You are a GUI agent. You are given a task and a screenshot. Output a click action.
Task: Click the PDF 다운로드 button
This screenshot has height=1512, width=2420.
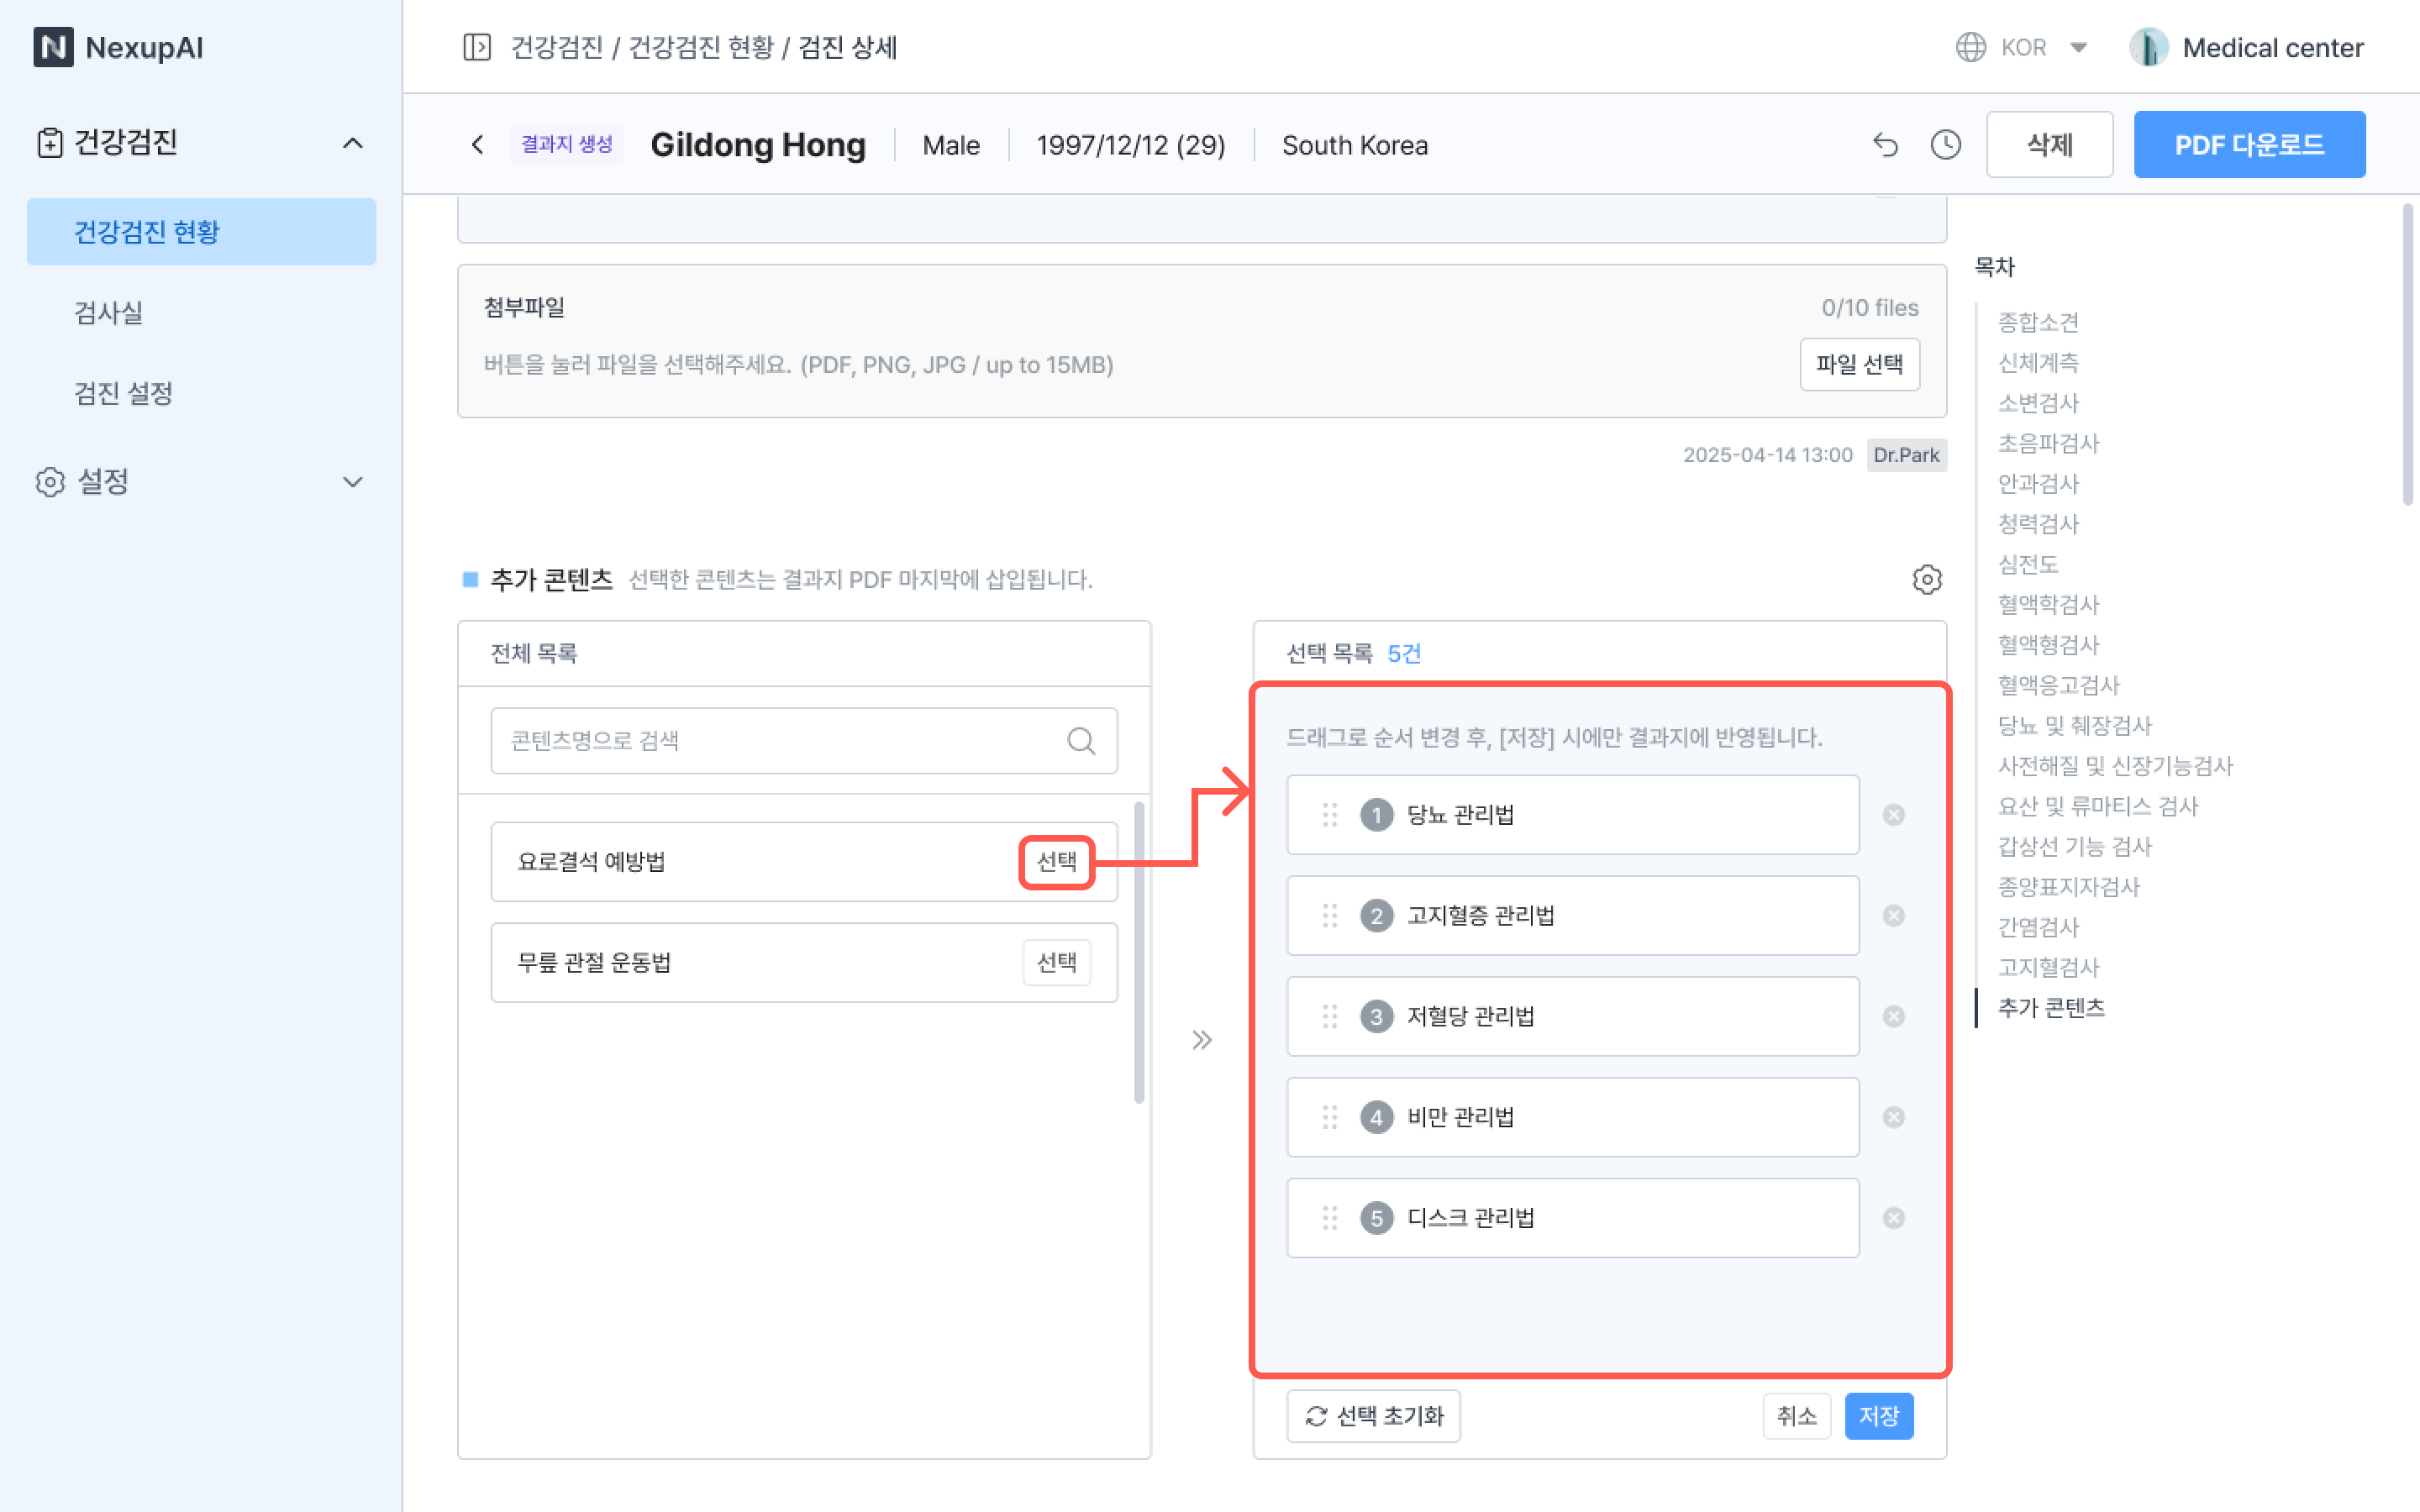pos(2249,145)
